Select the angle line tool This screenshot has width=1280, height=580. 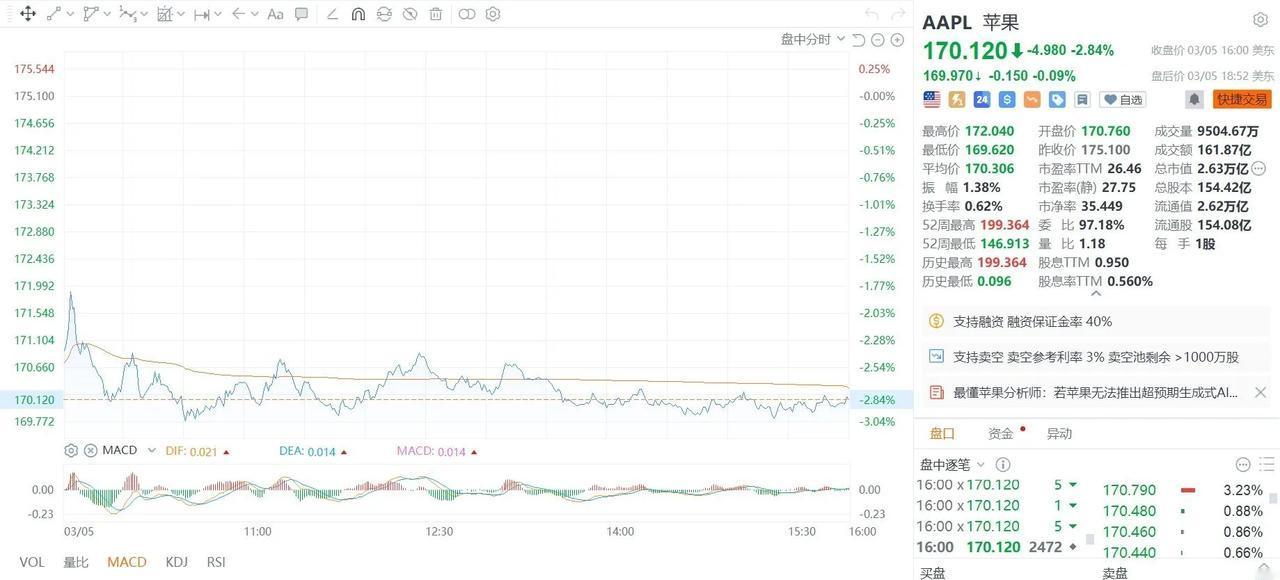coord(331,14)
